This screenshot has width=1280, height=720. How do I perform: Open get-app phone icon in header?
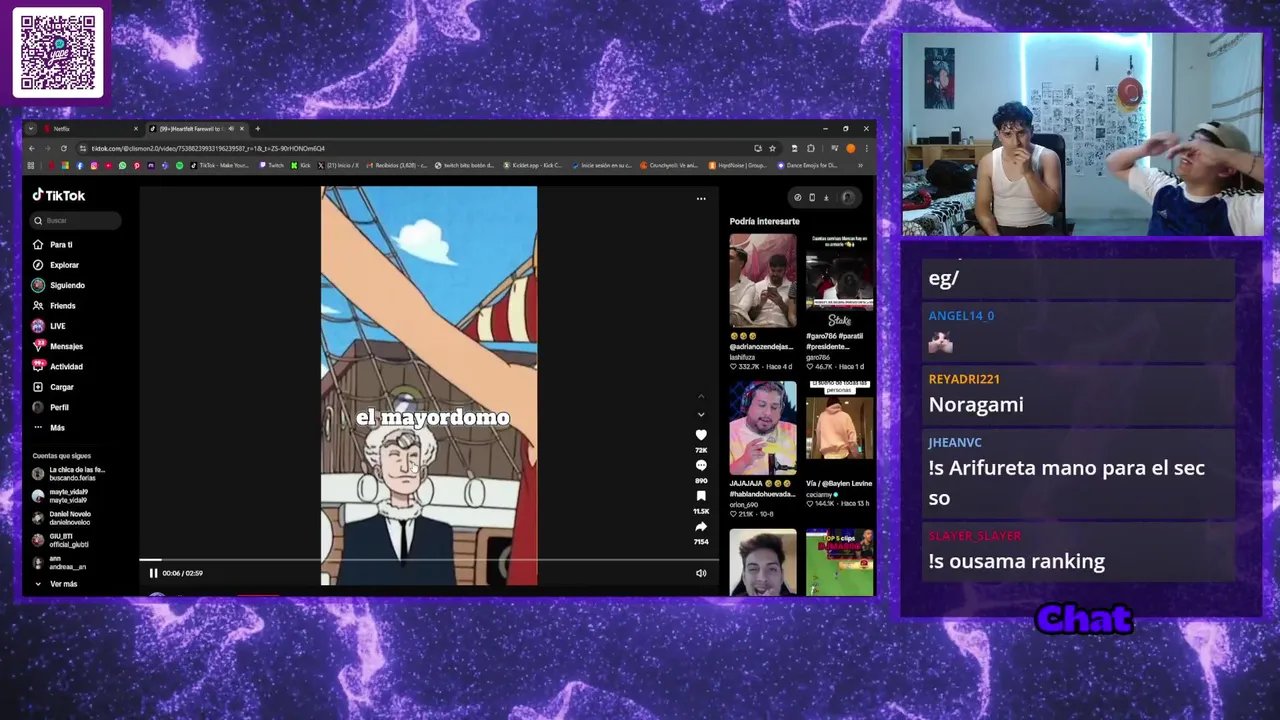[x=812, y=197]
